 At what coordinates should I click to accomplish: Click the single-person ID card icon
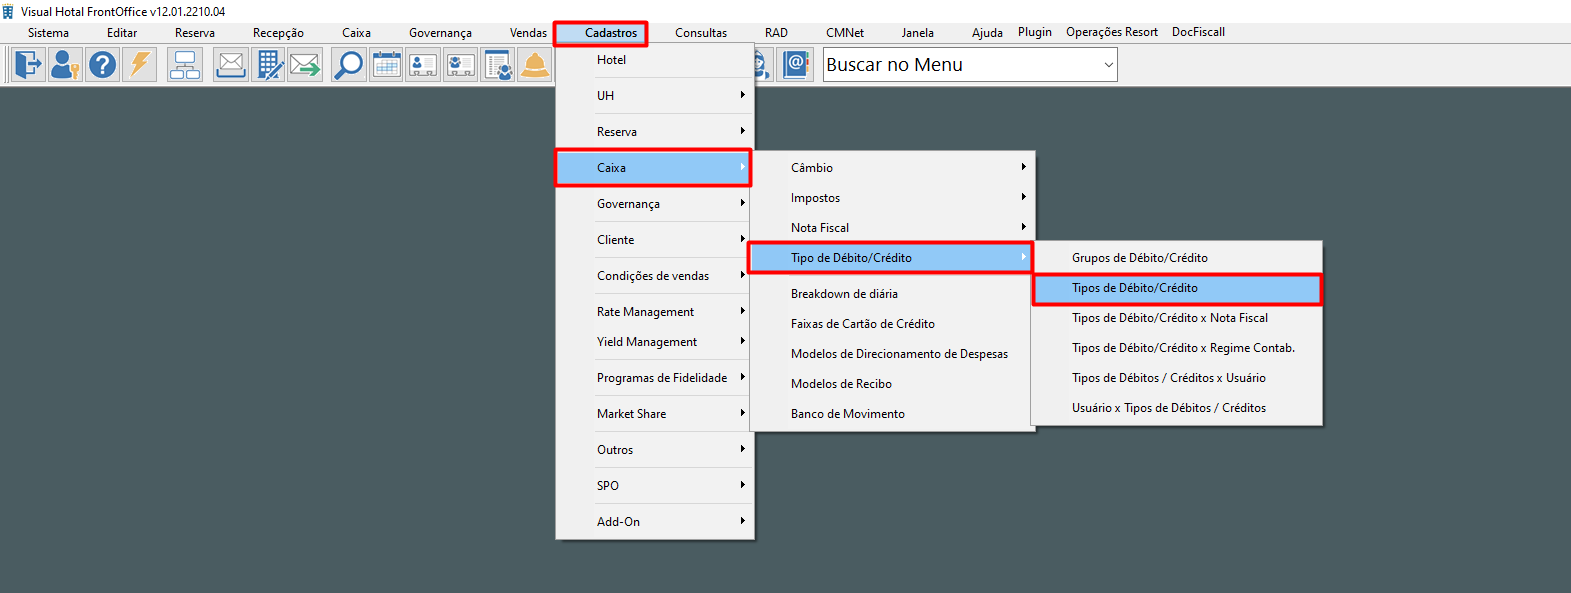(423, 65)
